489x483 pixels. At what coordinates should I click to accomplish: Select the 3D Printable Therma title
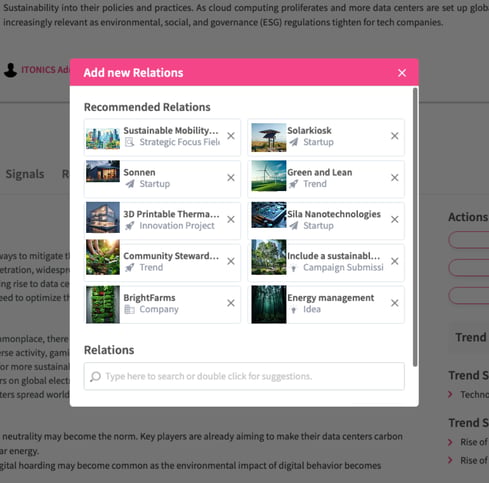171,214
